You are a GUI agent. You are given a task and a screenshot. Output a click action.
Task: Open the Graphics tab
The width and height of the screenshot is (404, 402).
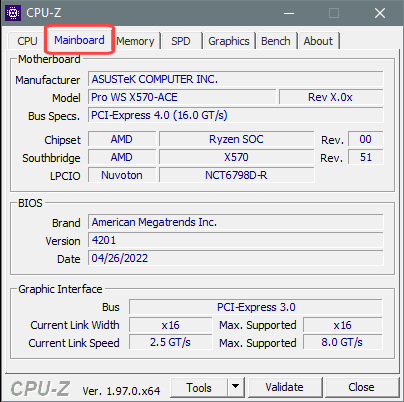[x=229, y=41]
